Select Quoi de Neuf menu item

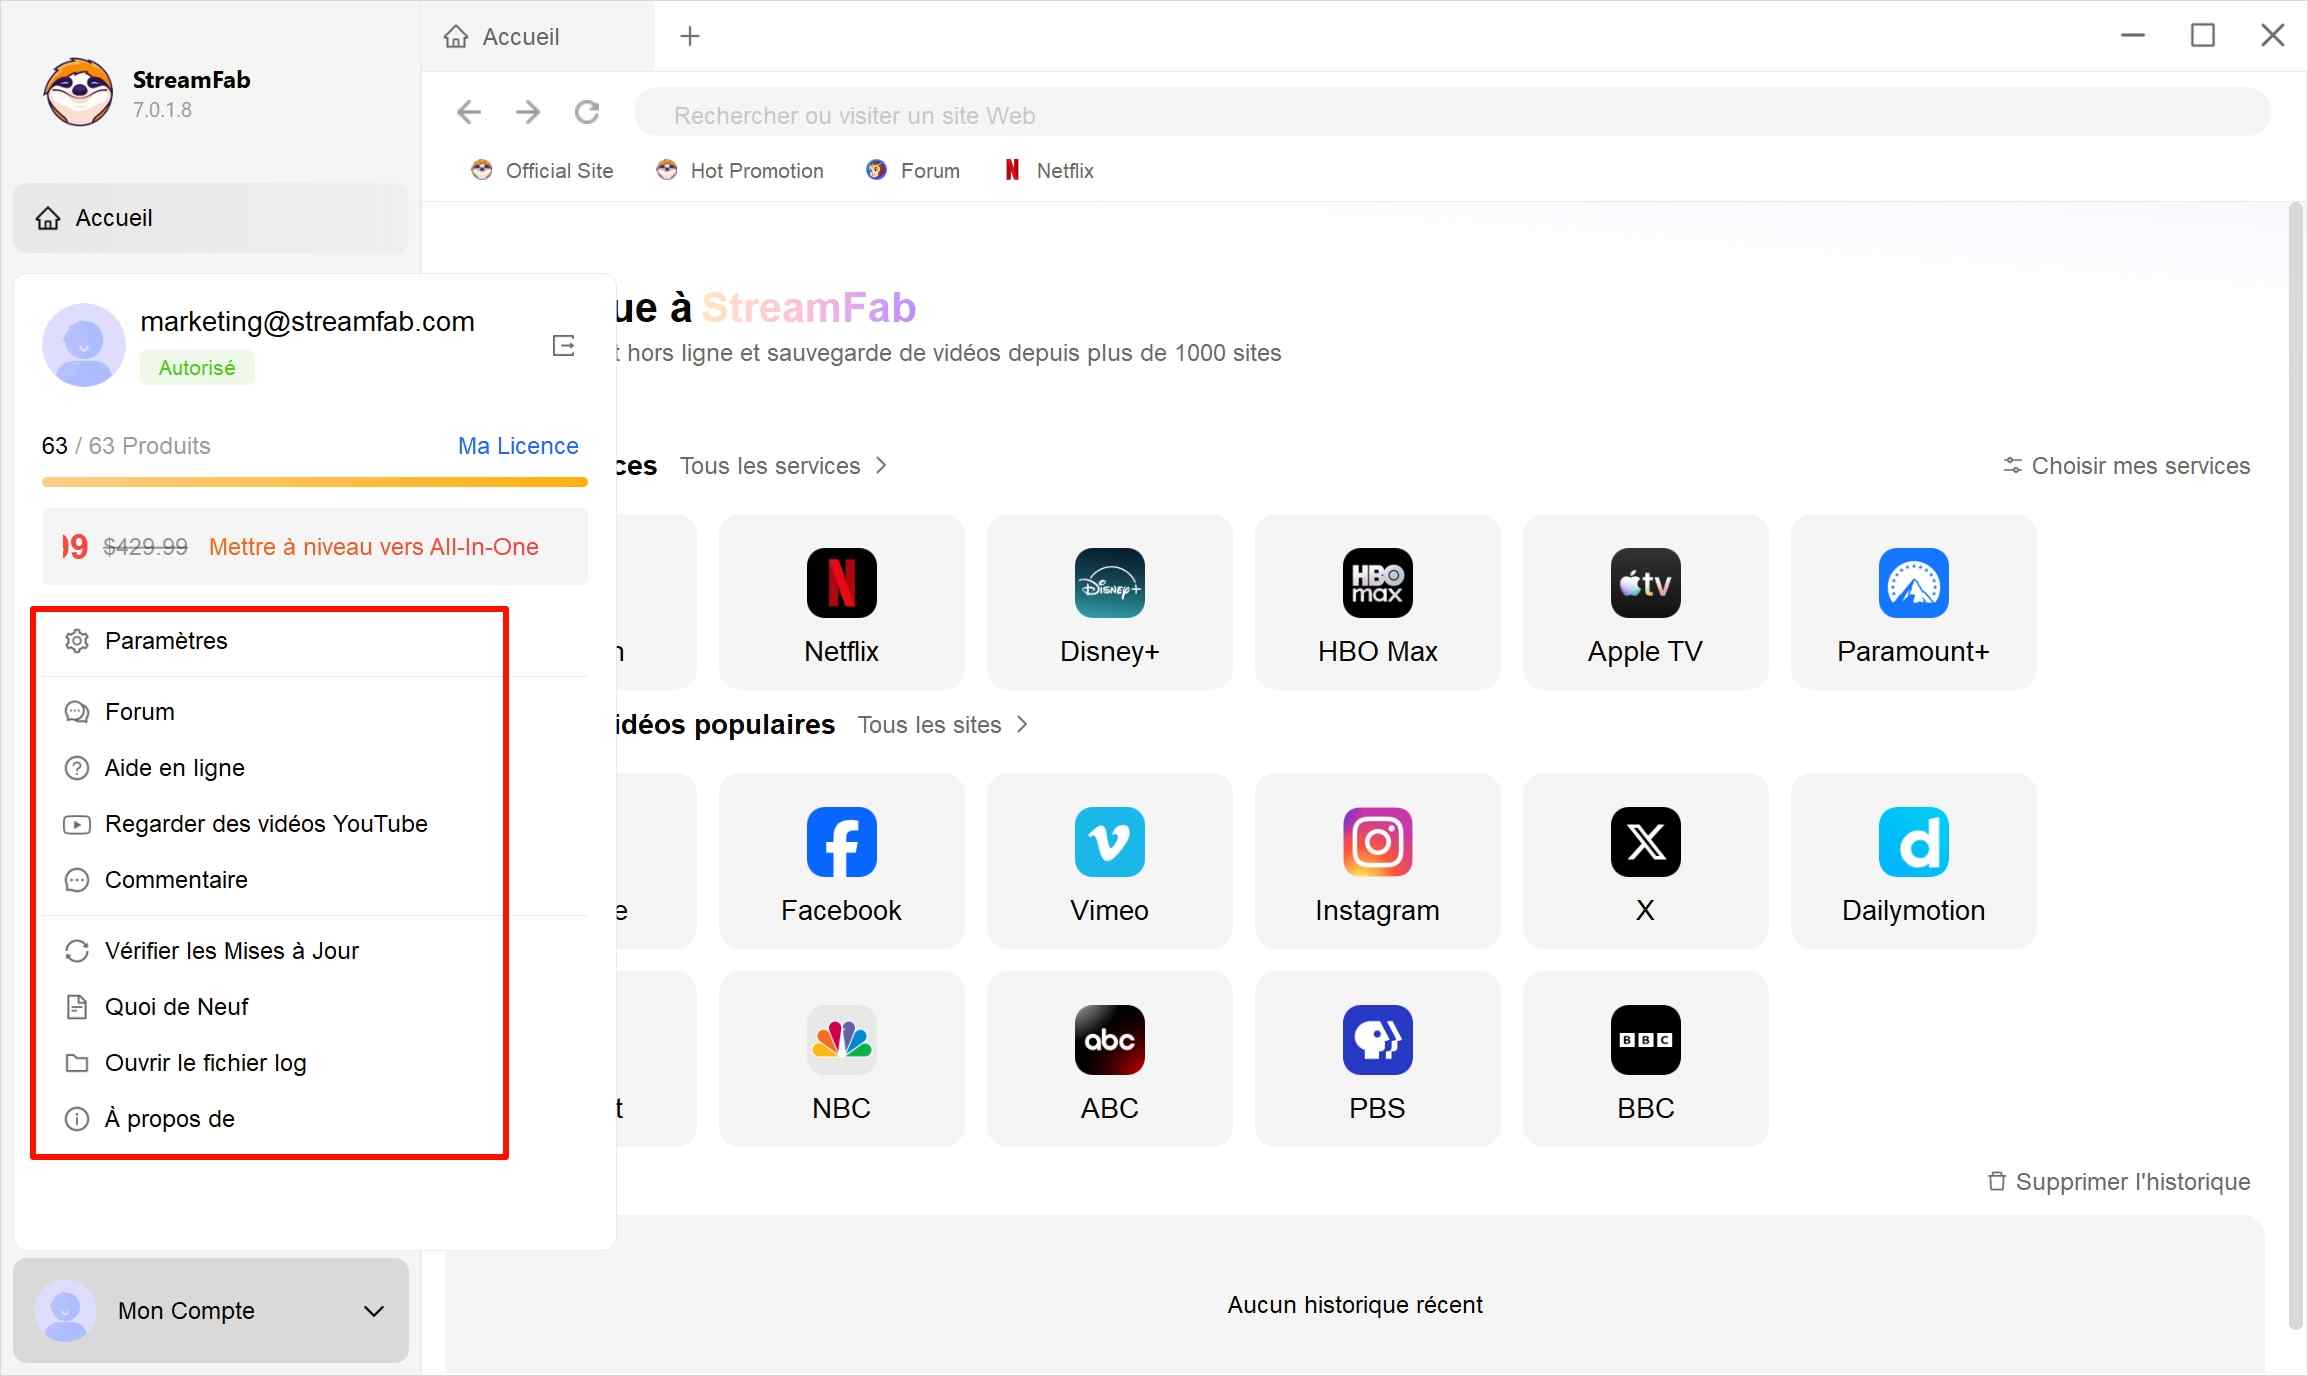pos(177,1007)
